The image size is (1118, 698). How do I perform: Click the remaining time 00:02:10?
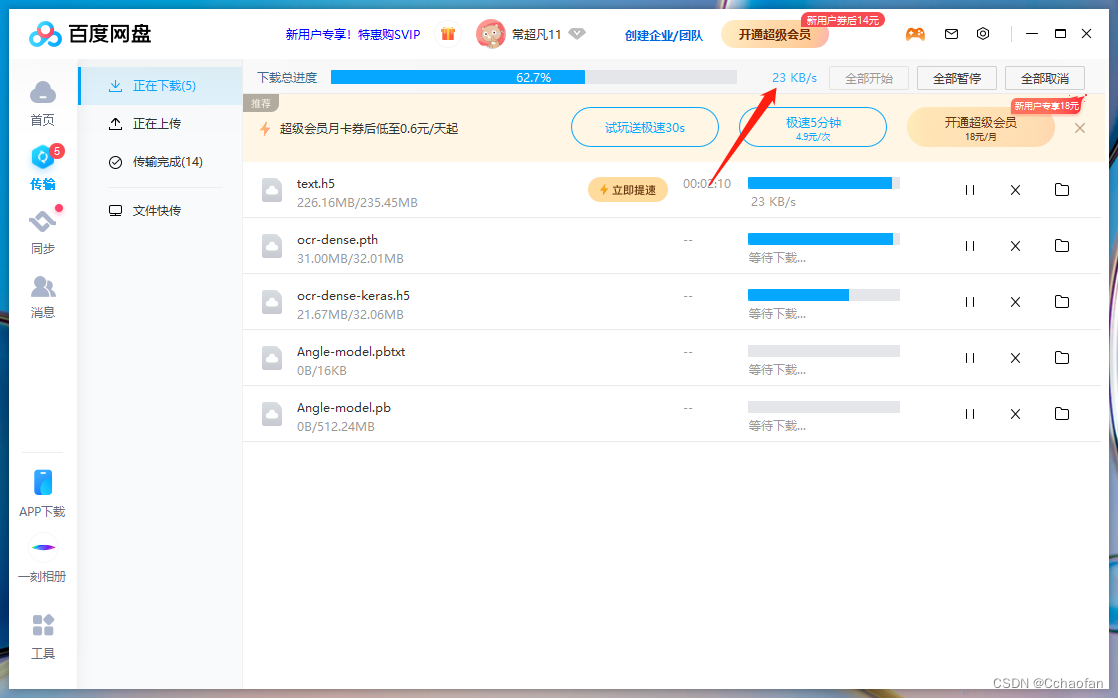point(707,184)
